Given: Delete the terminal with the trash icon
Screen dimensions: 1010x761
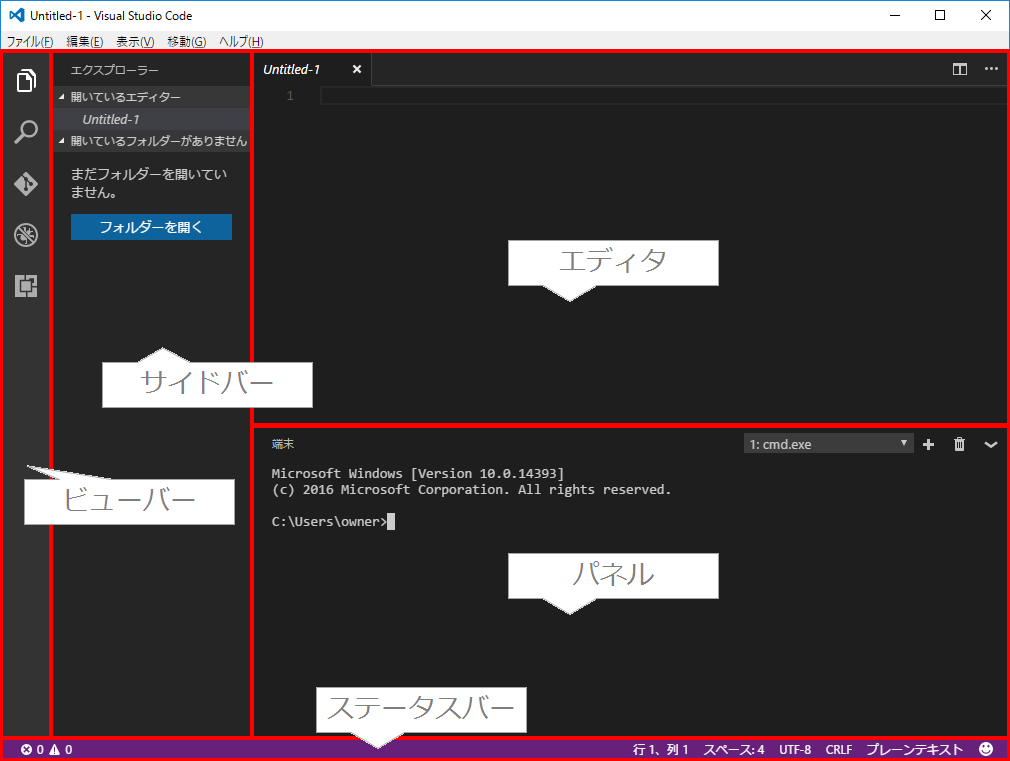Looking at the screenshot, I should 959,444.
